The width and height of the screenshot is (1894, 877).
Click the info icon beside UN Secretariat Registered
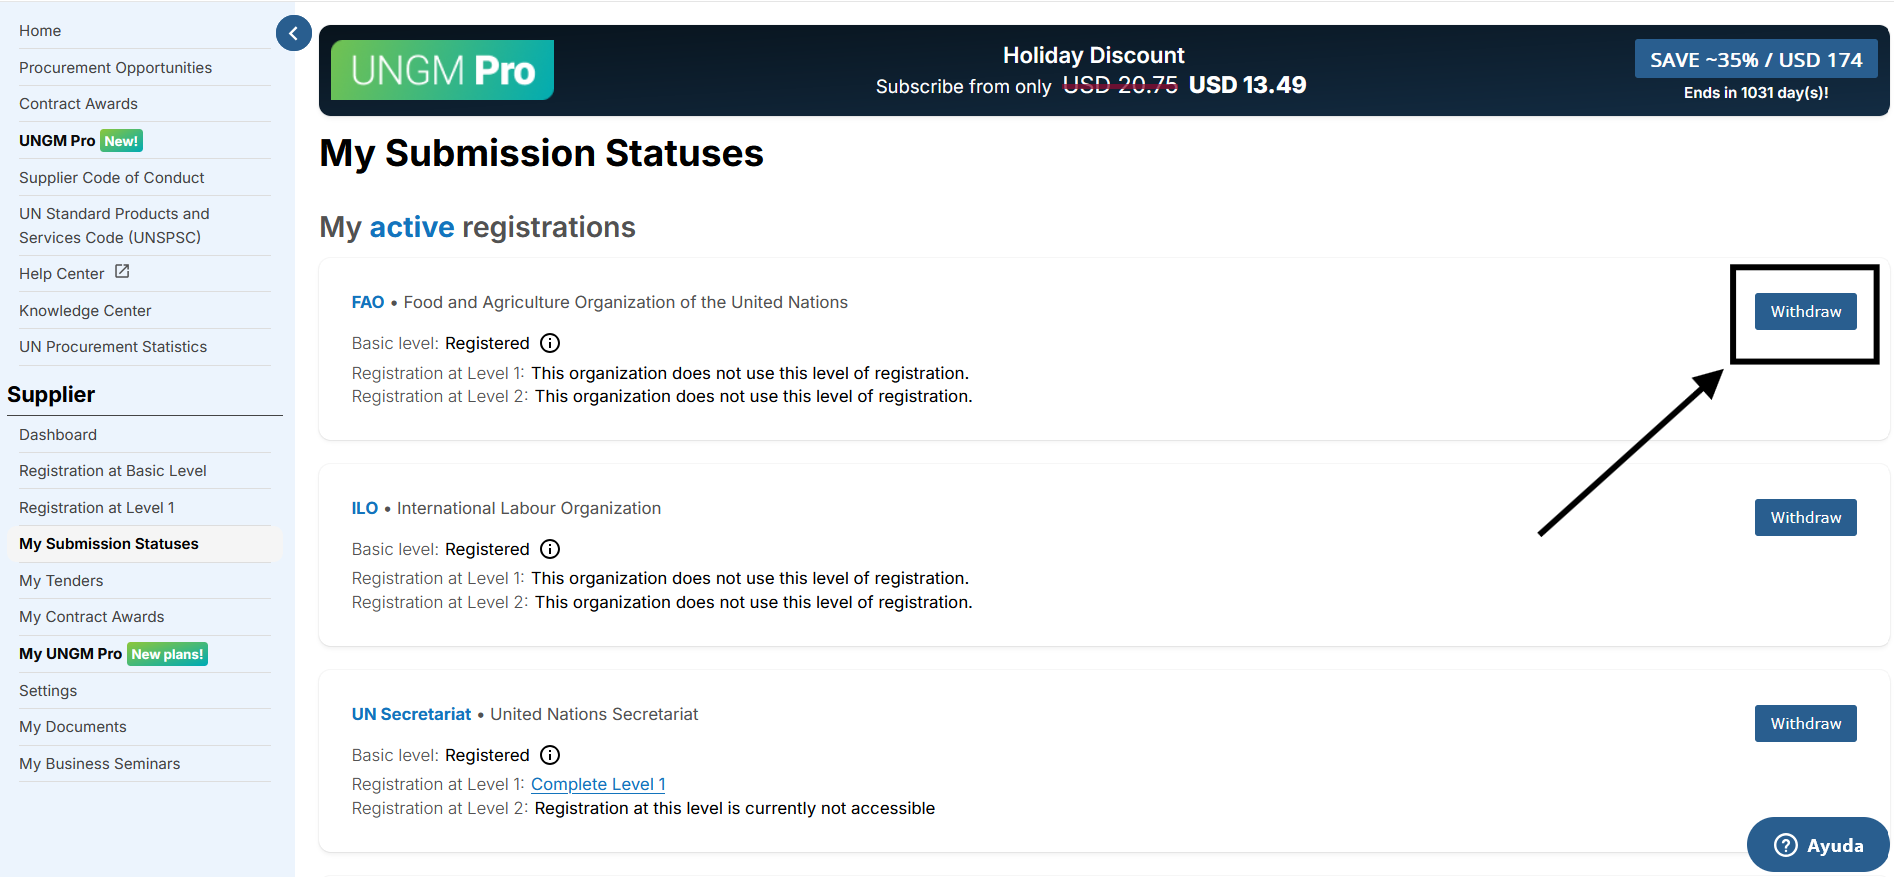pos(550,755)
